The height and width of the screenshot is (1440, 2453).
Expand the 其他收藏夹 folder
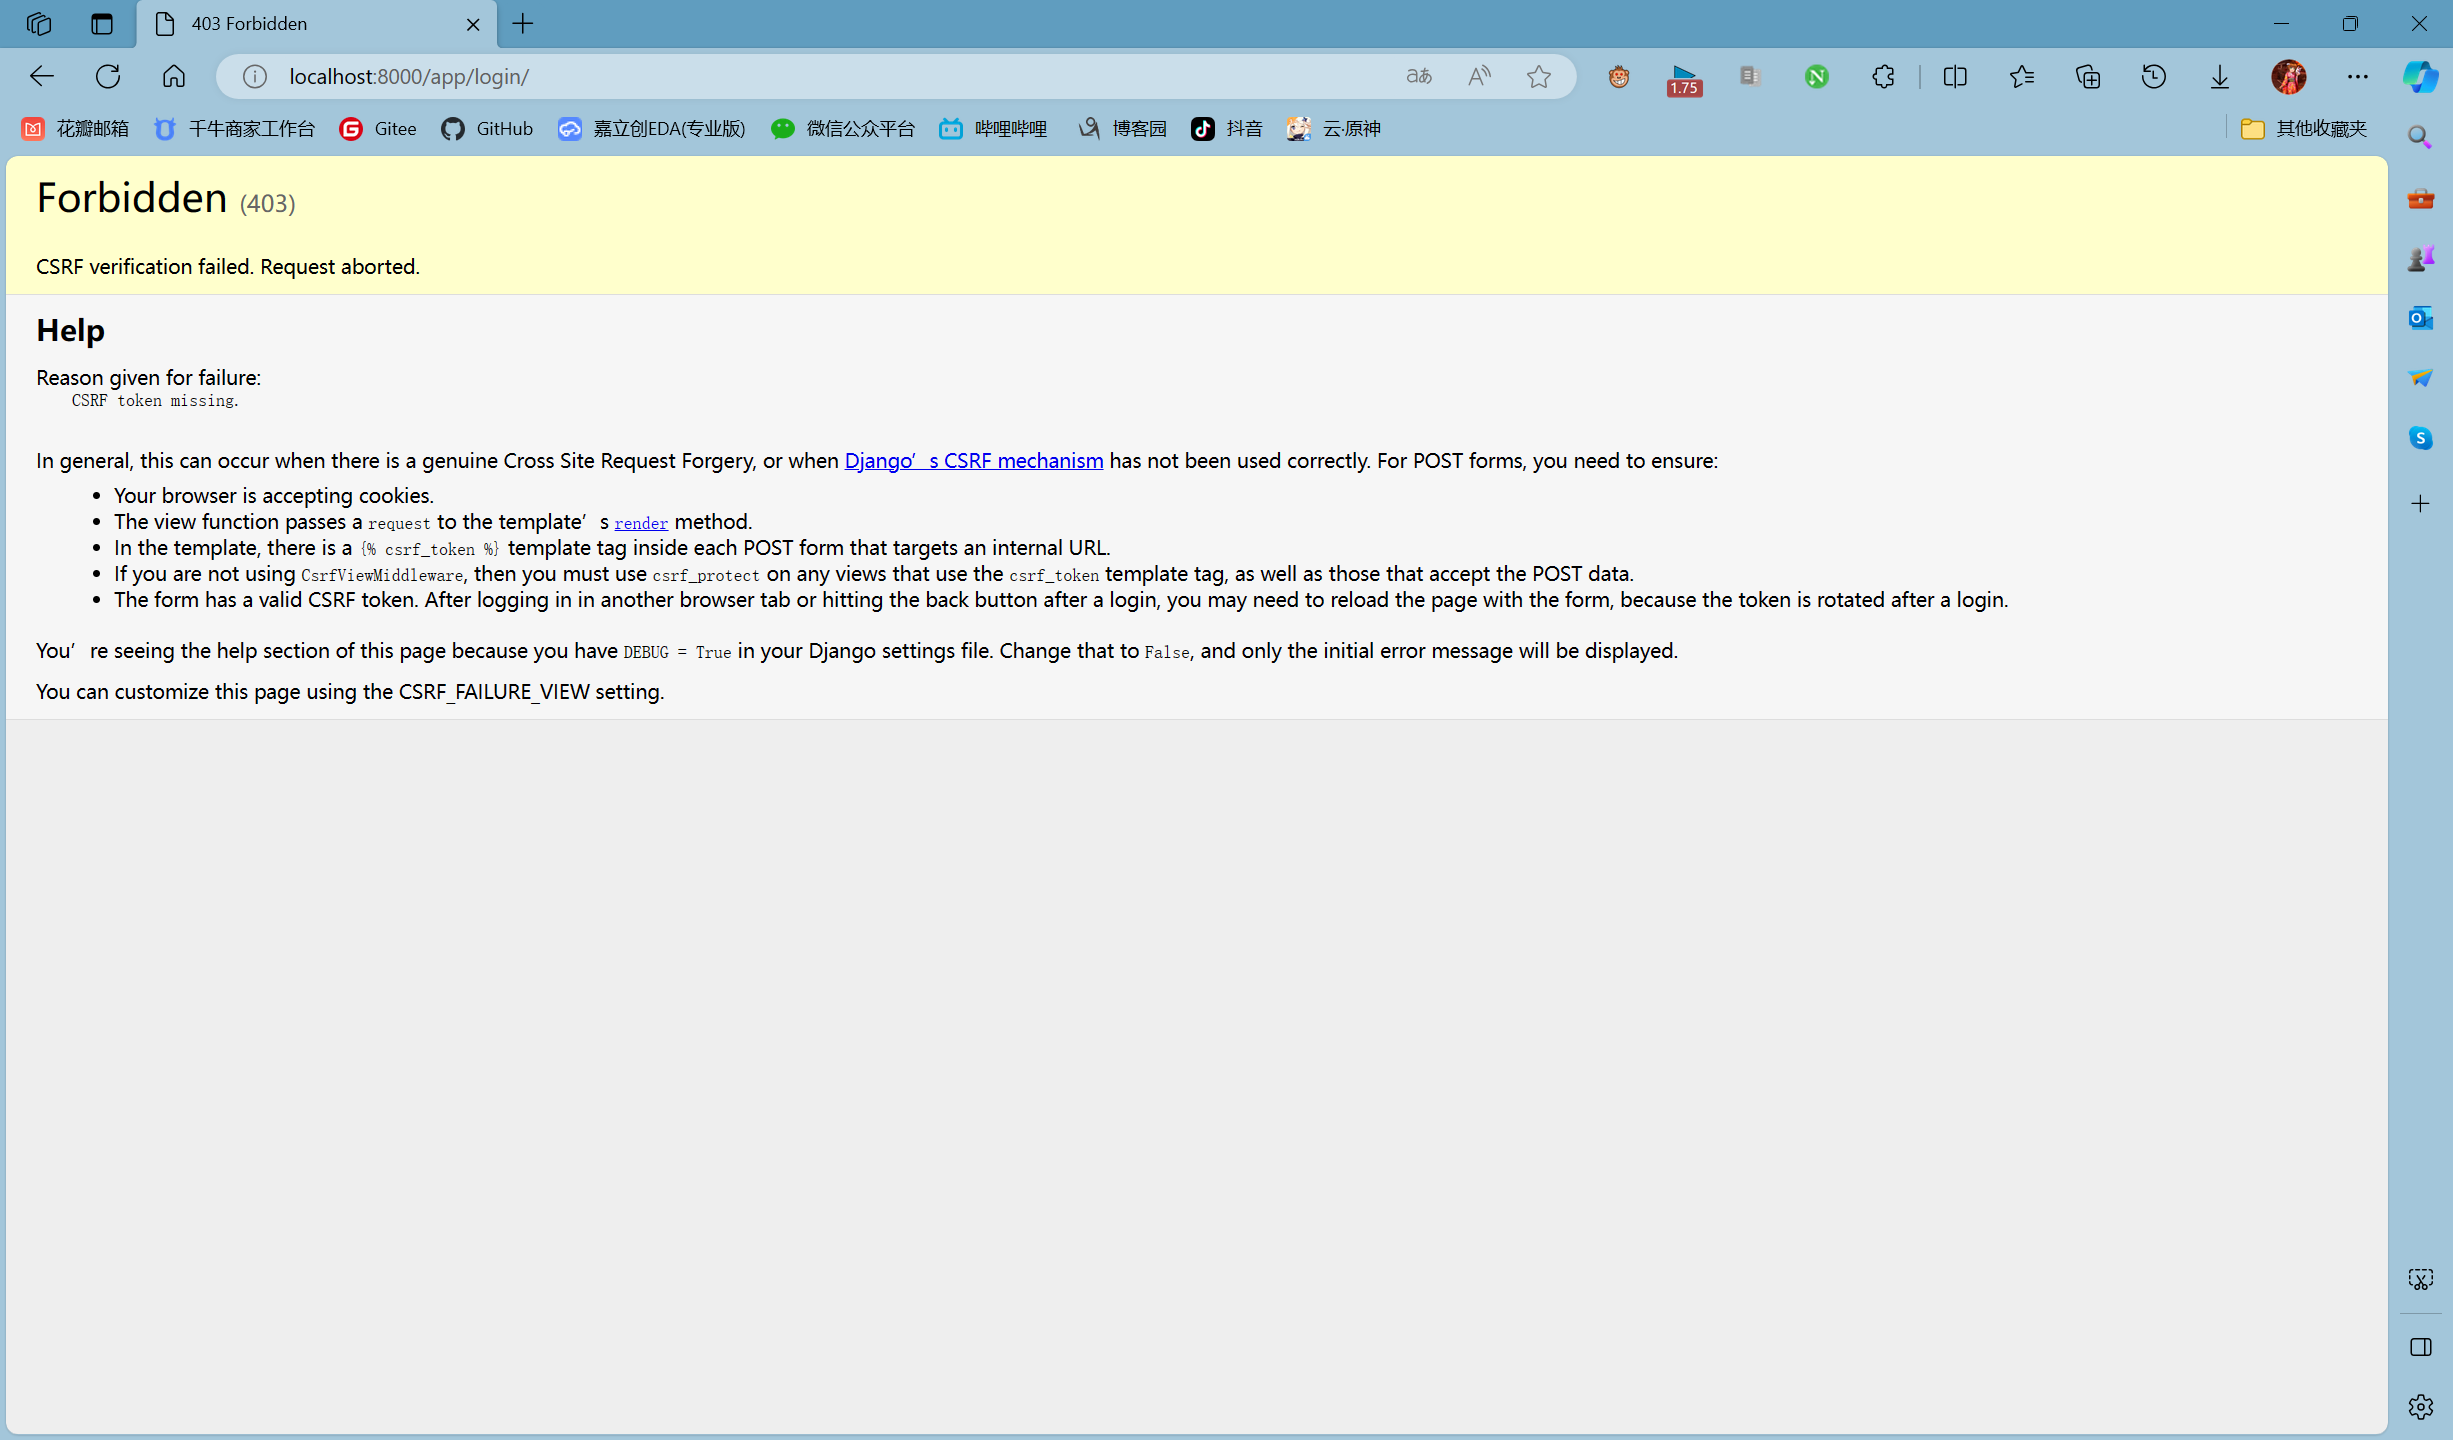[x=2304, y=128]
